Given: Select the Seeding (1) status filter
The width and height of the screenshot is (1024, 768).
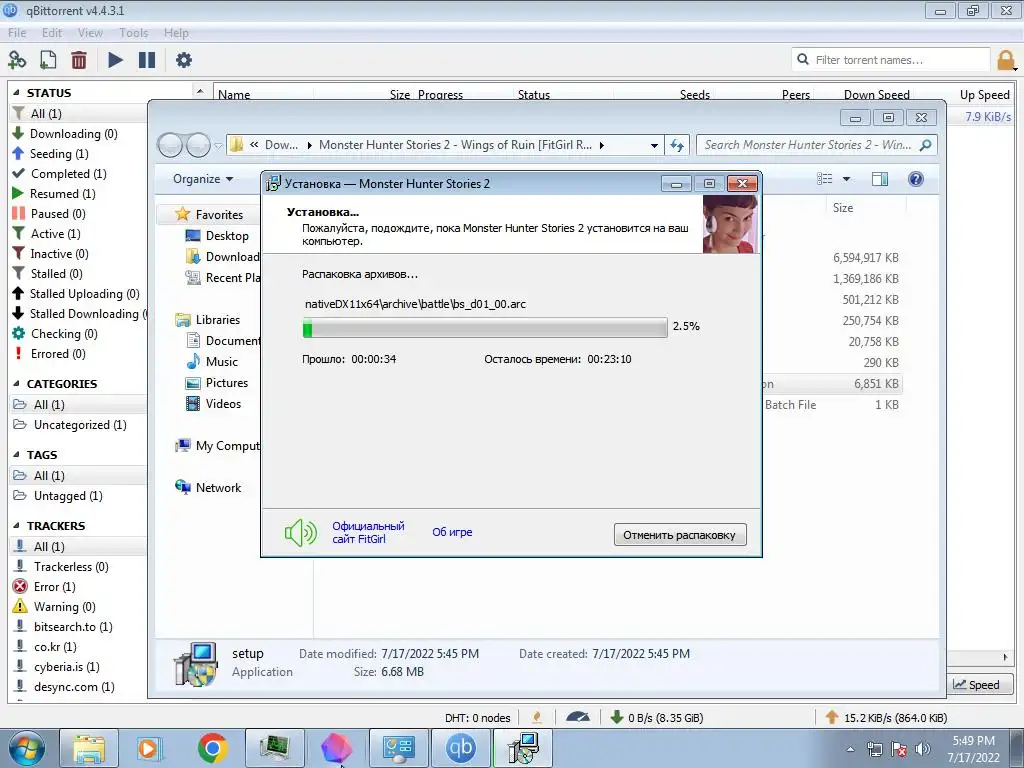Looking at the screenshot, I should click(x=59, y=153).
